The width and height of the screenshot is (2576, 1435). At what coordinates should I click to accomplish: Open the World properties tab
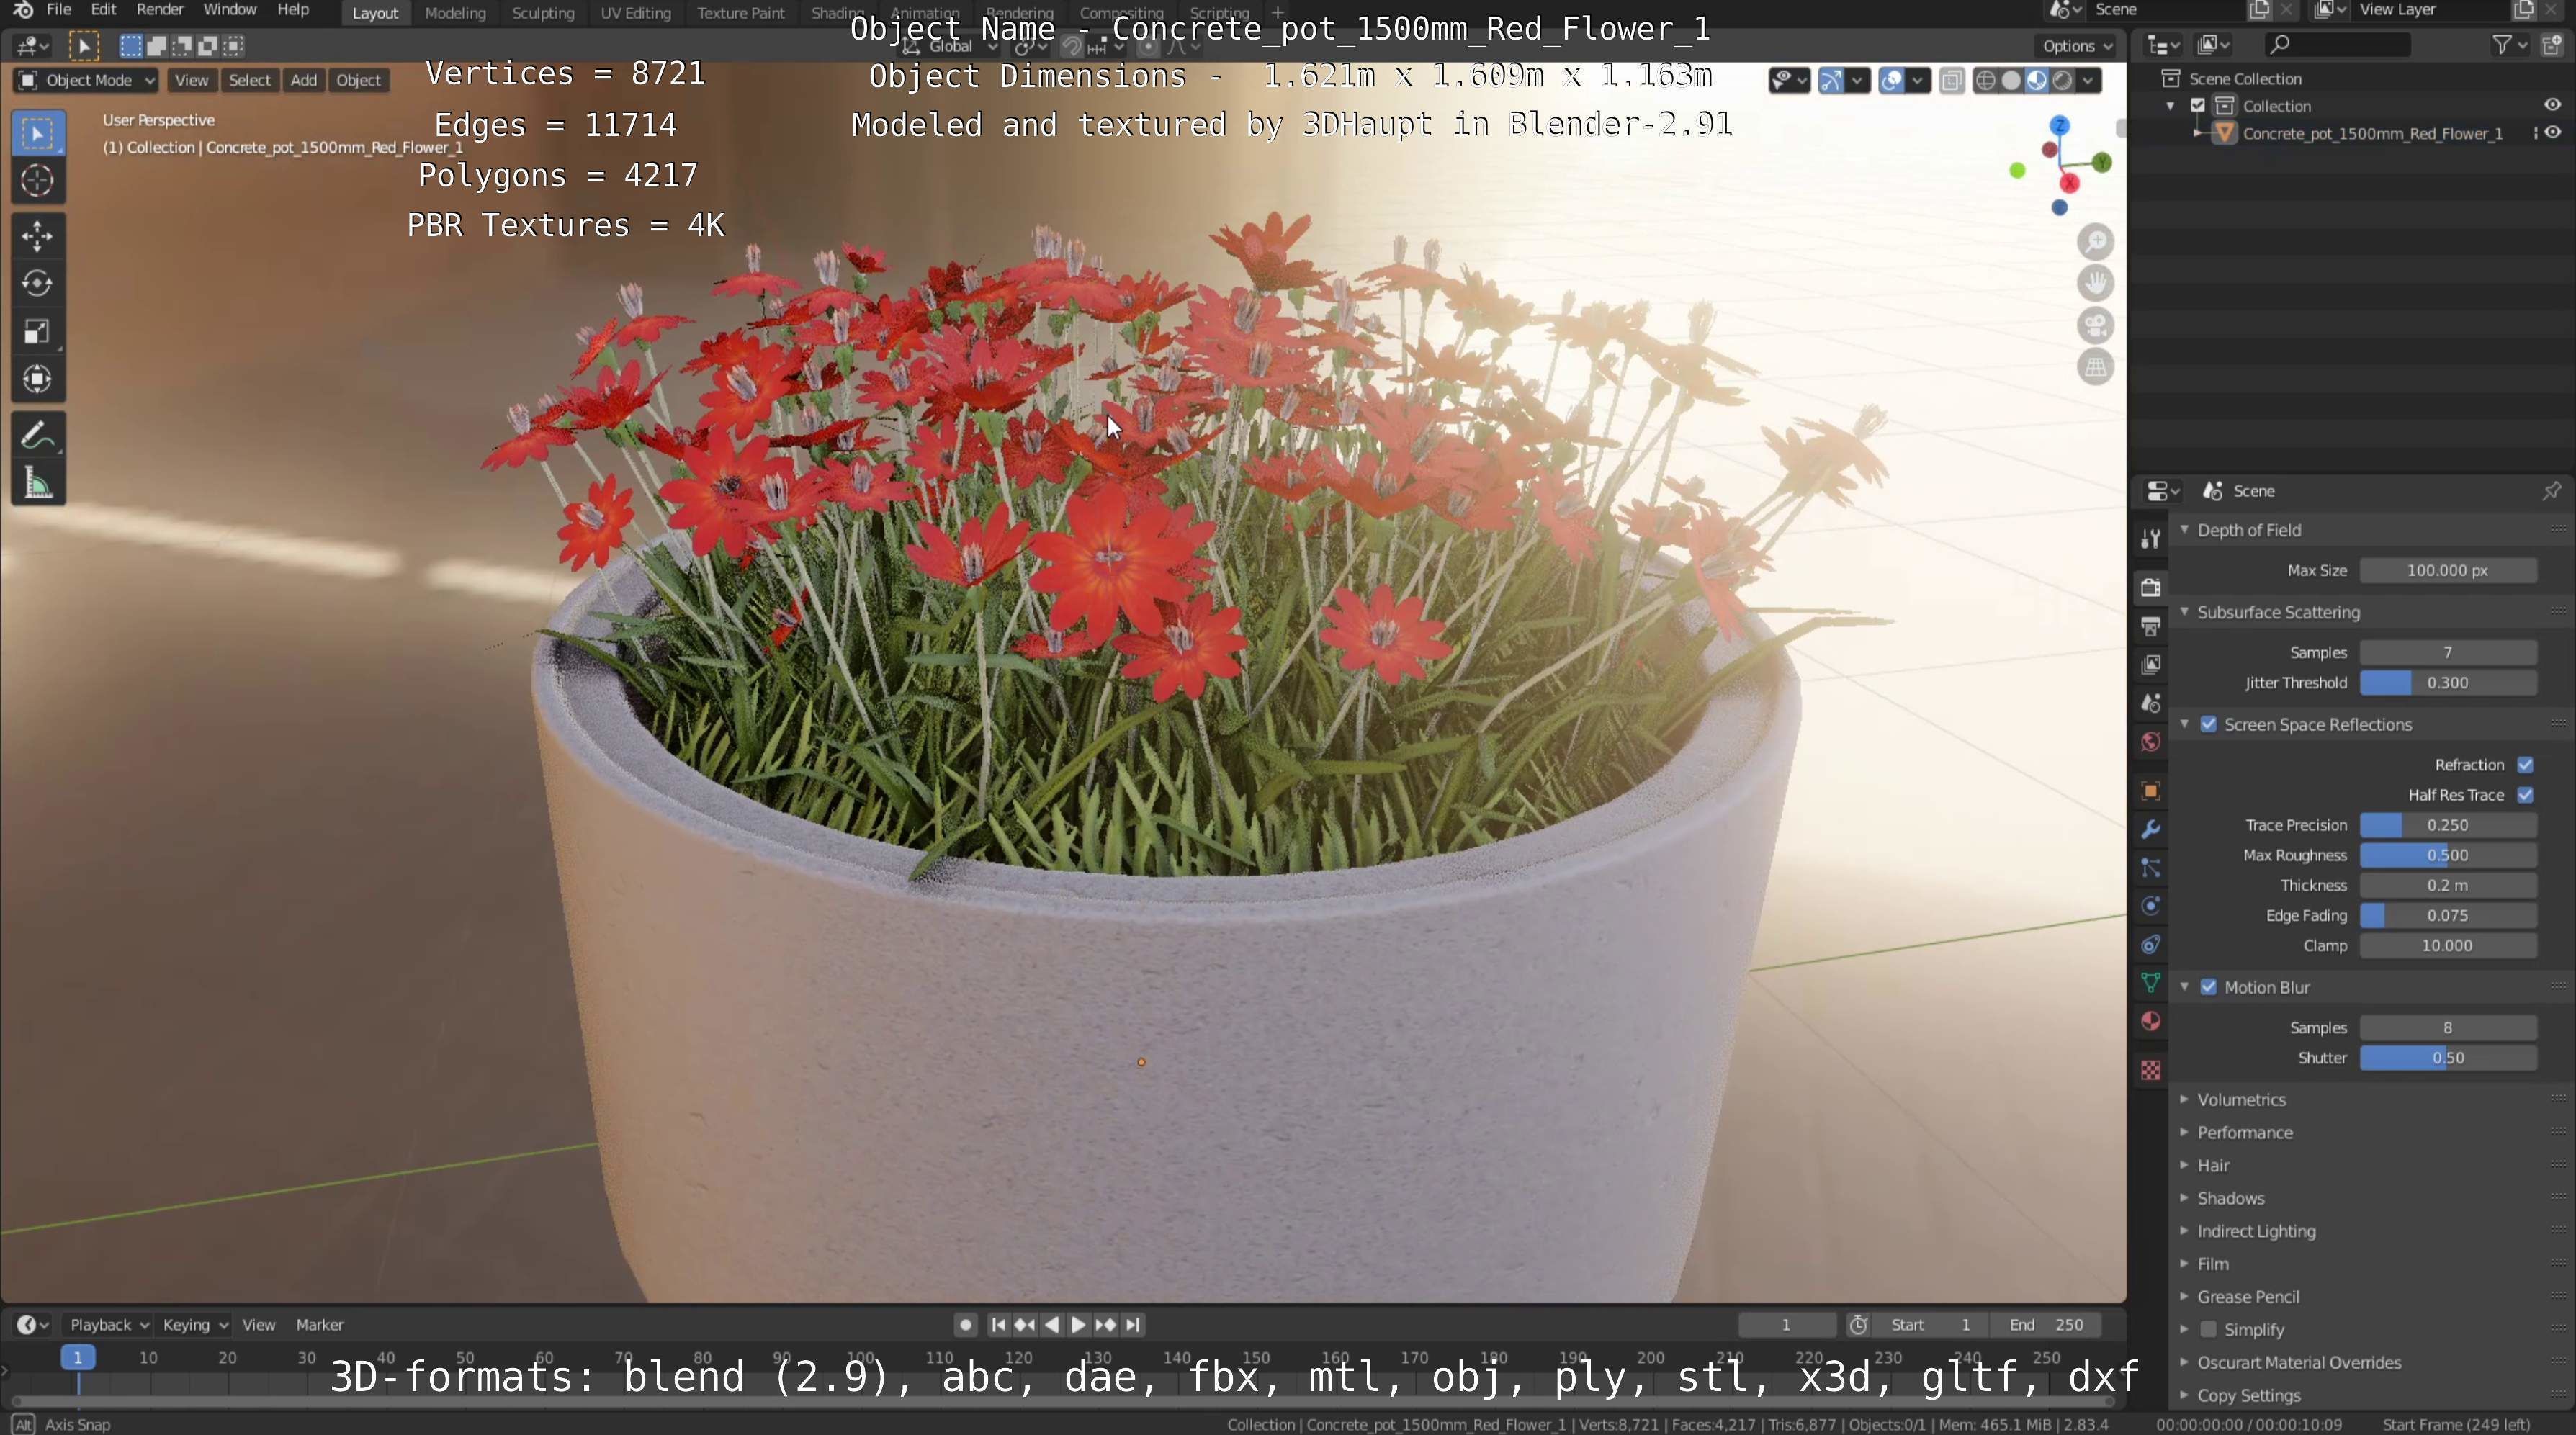[2151, 742]
